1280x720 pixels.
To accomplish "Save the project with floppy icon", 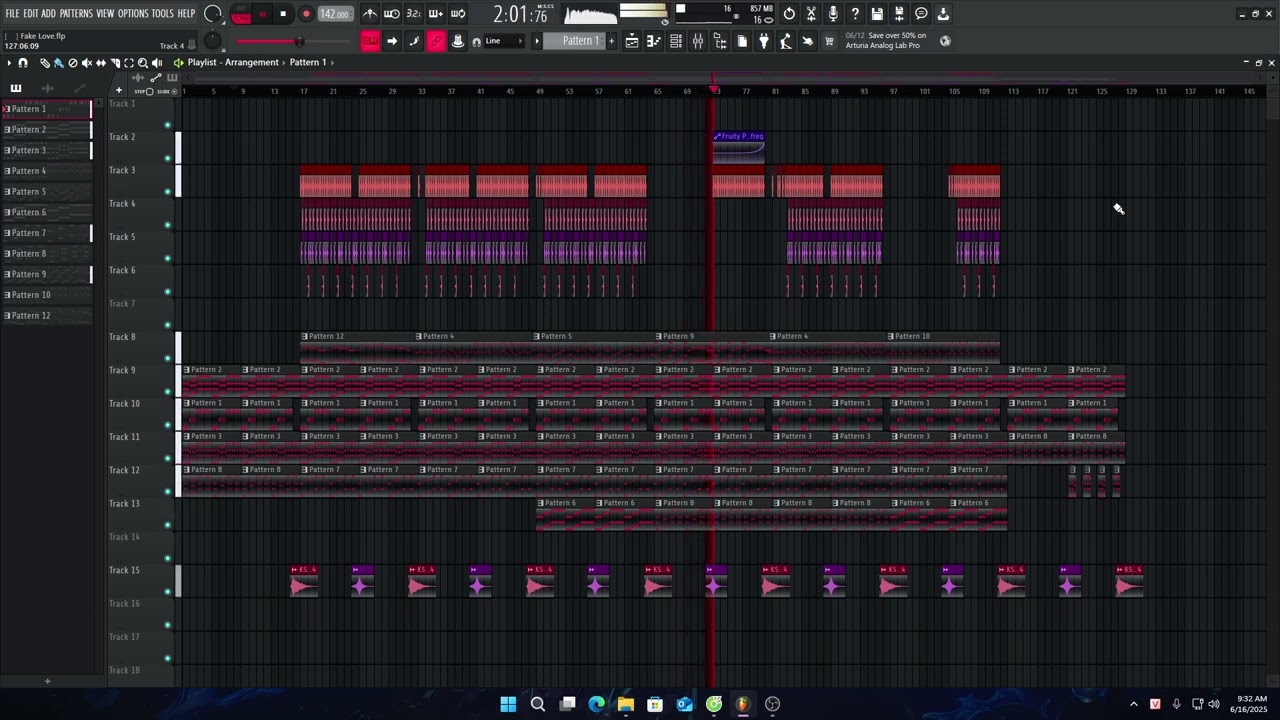I will pyautogui.click(x=877, y=14).
